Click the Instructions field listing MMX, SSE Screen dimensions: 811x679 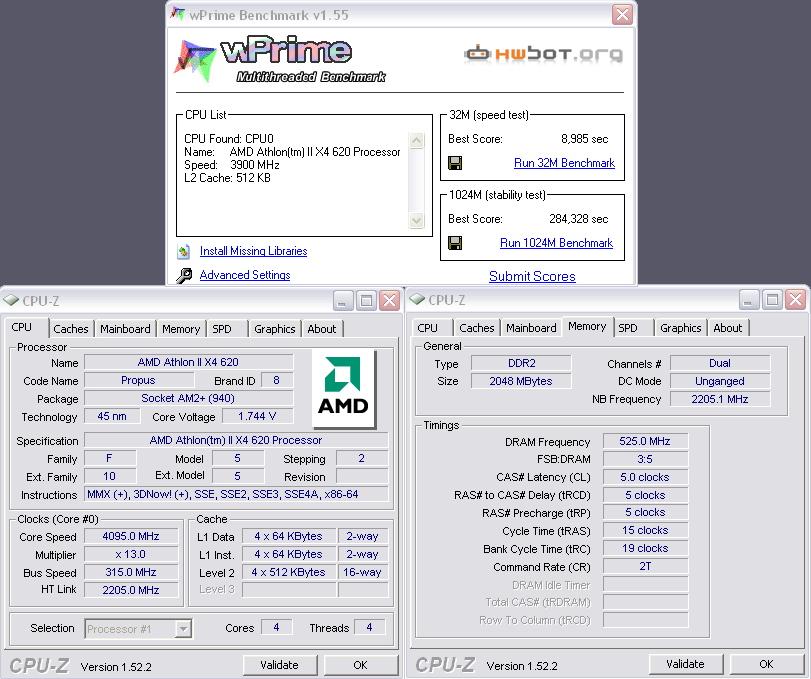coord(236,494)
